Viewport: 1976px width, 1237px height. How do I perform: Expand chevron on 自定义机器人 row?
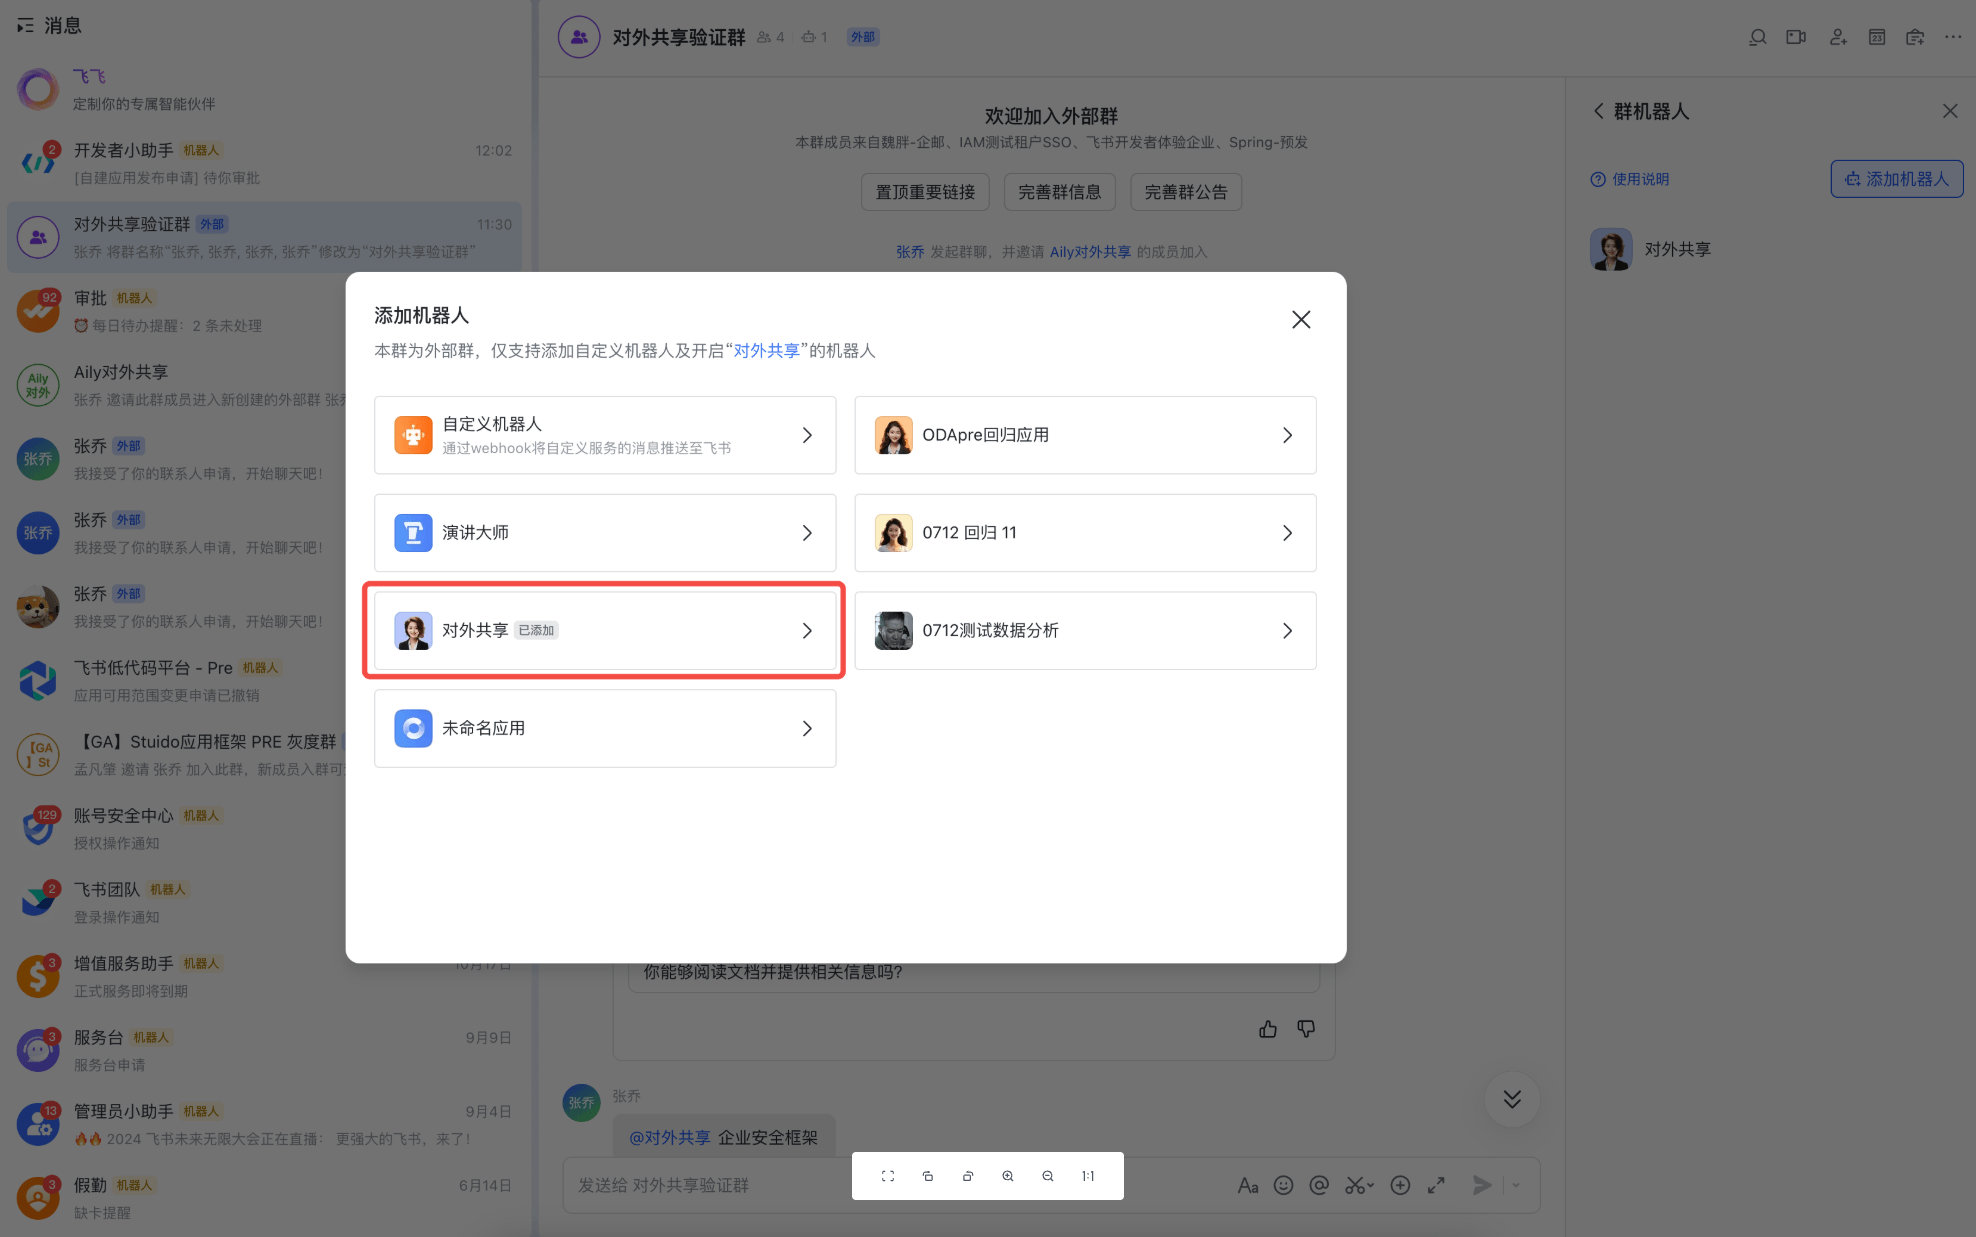[x=807, y=435]
